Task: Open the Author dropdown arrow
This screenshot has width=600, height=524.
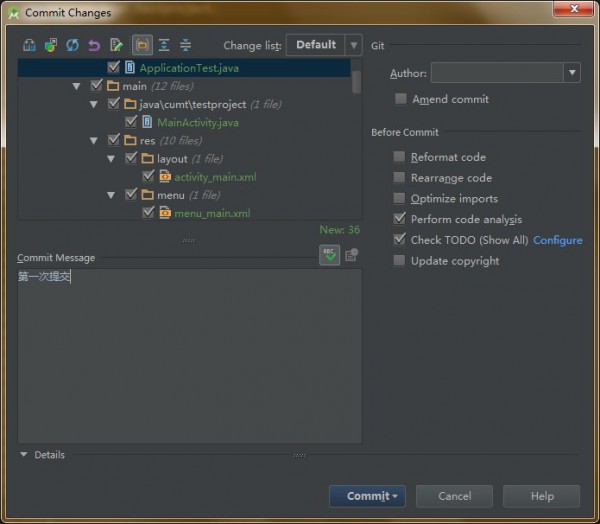Action: tap(572, 72)
